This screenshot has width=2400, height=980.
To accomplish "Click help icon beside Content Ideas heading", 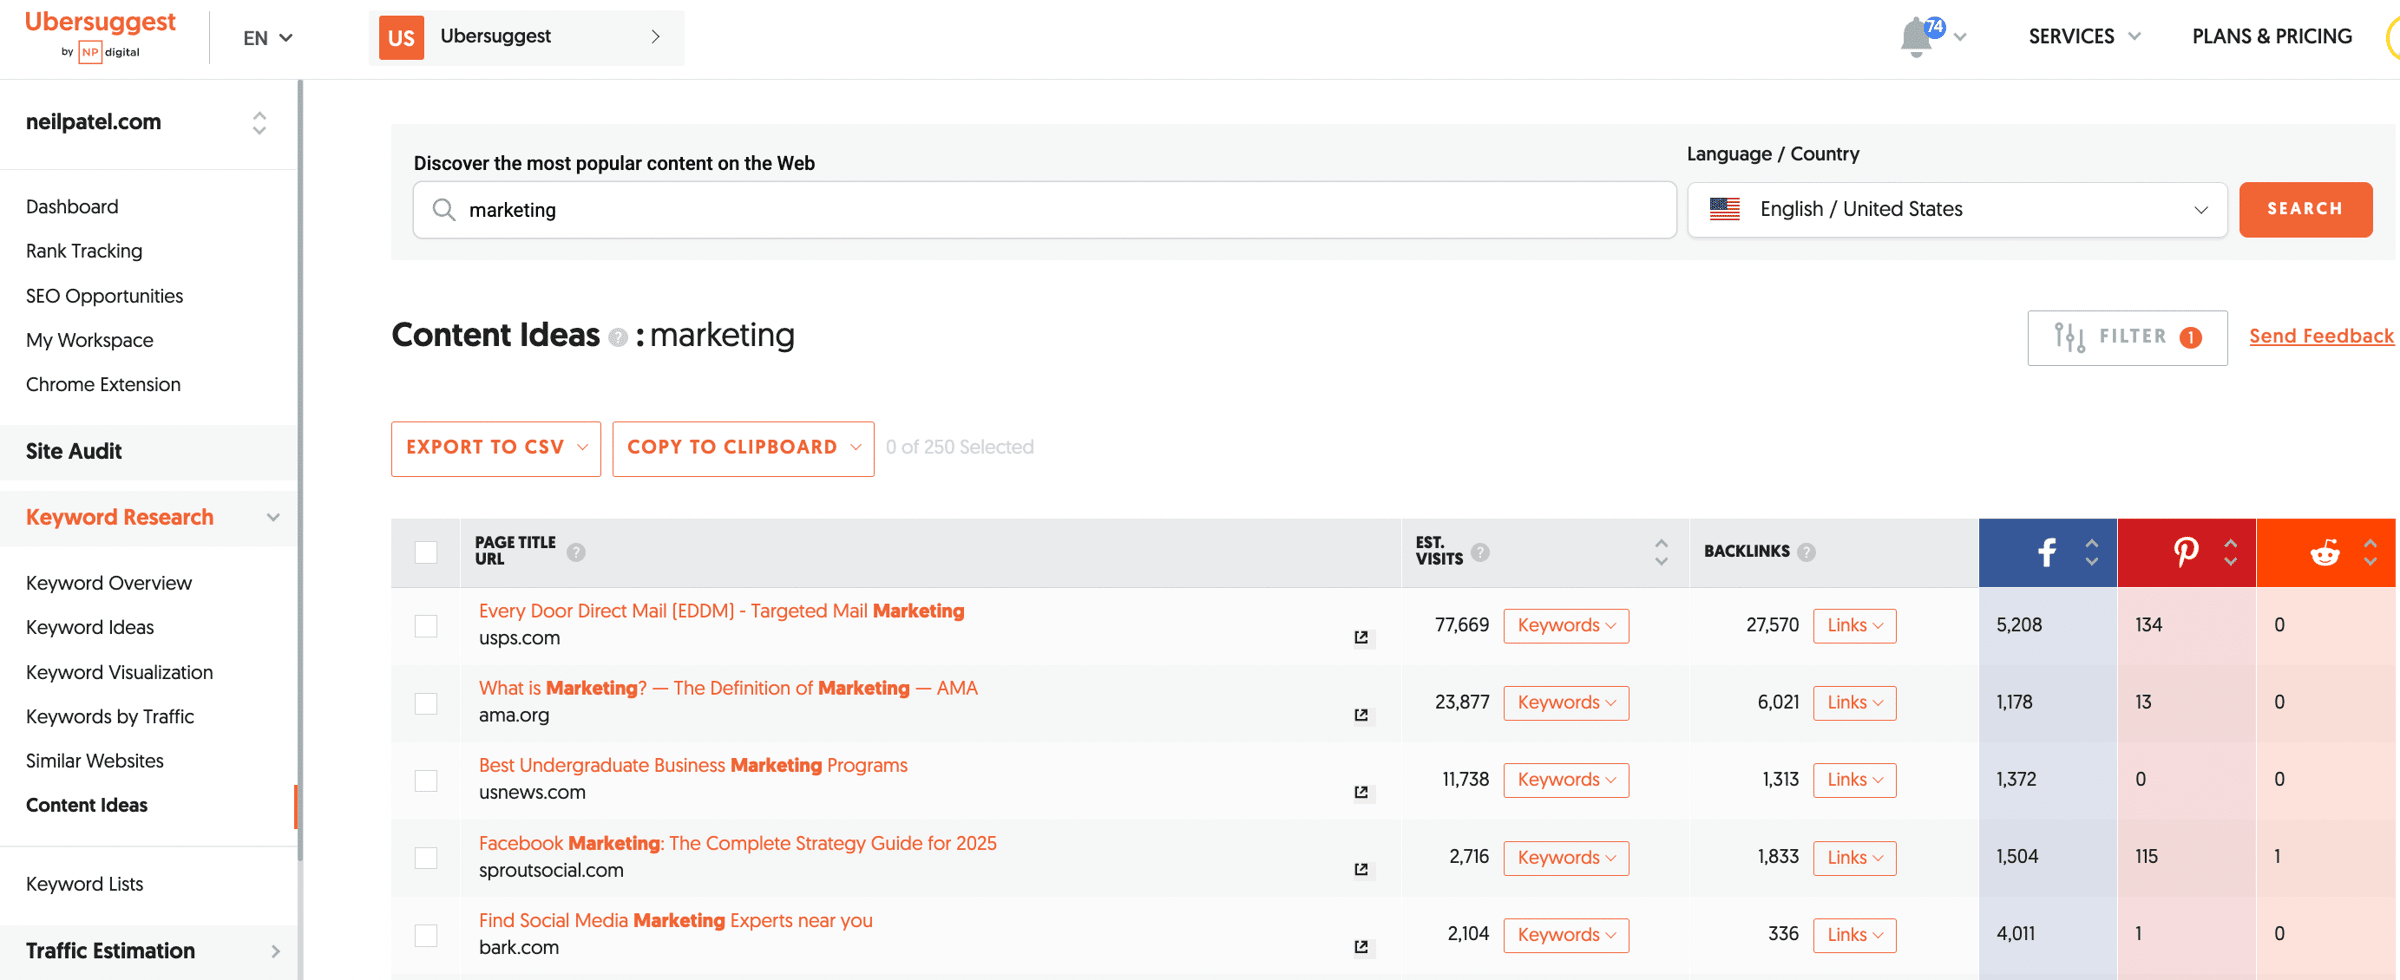I will tap(618, 338).
